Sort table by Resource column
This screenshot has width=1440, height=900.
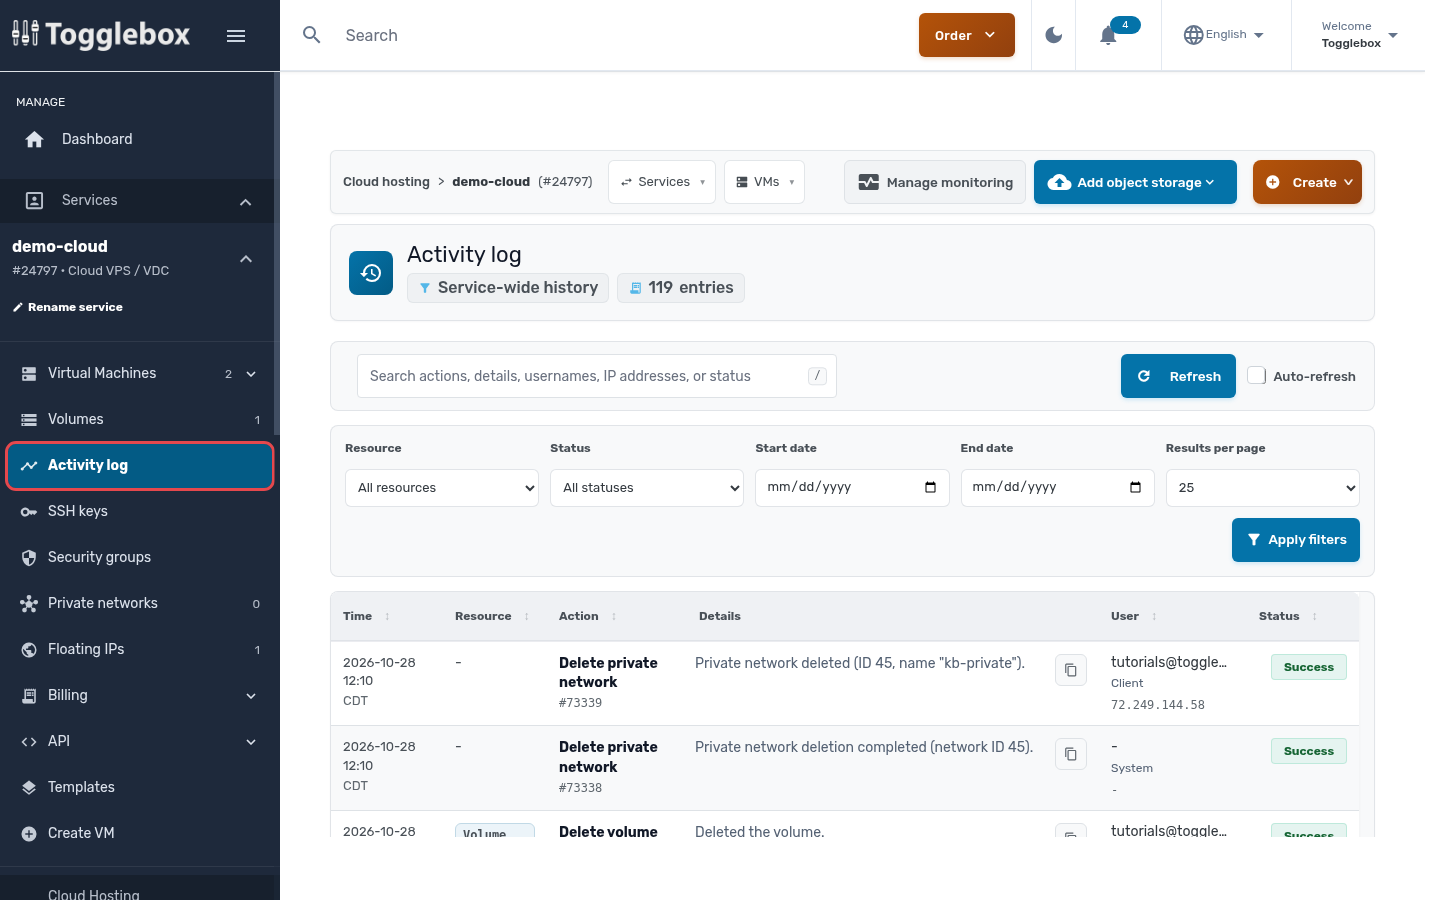click(x=492, y=616)
